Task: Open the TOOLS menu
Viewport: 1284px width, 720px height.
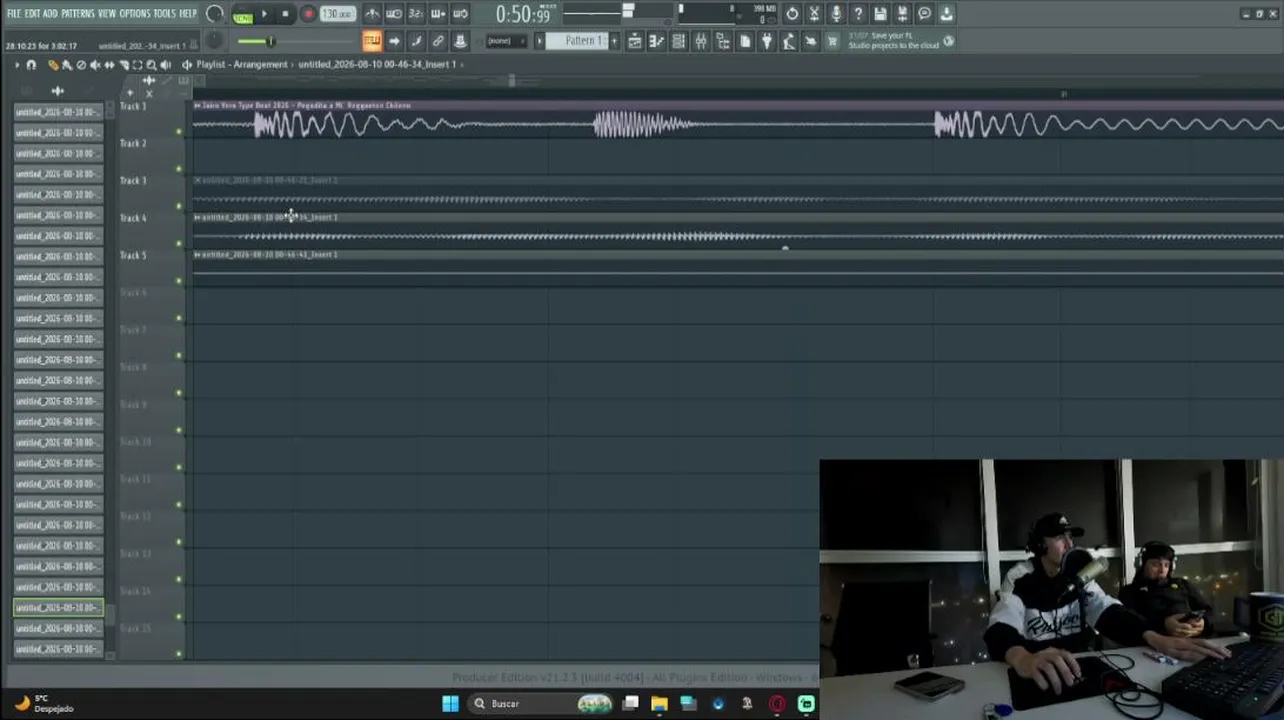Action: (x=164, y=14)
